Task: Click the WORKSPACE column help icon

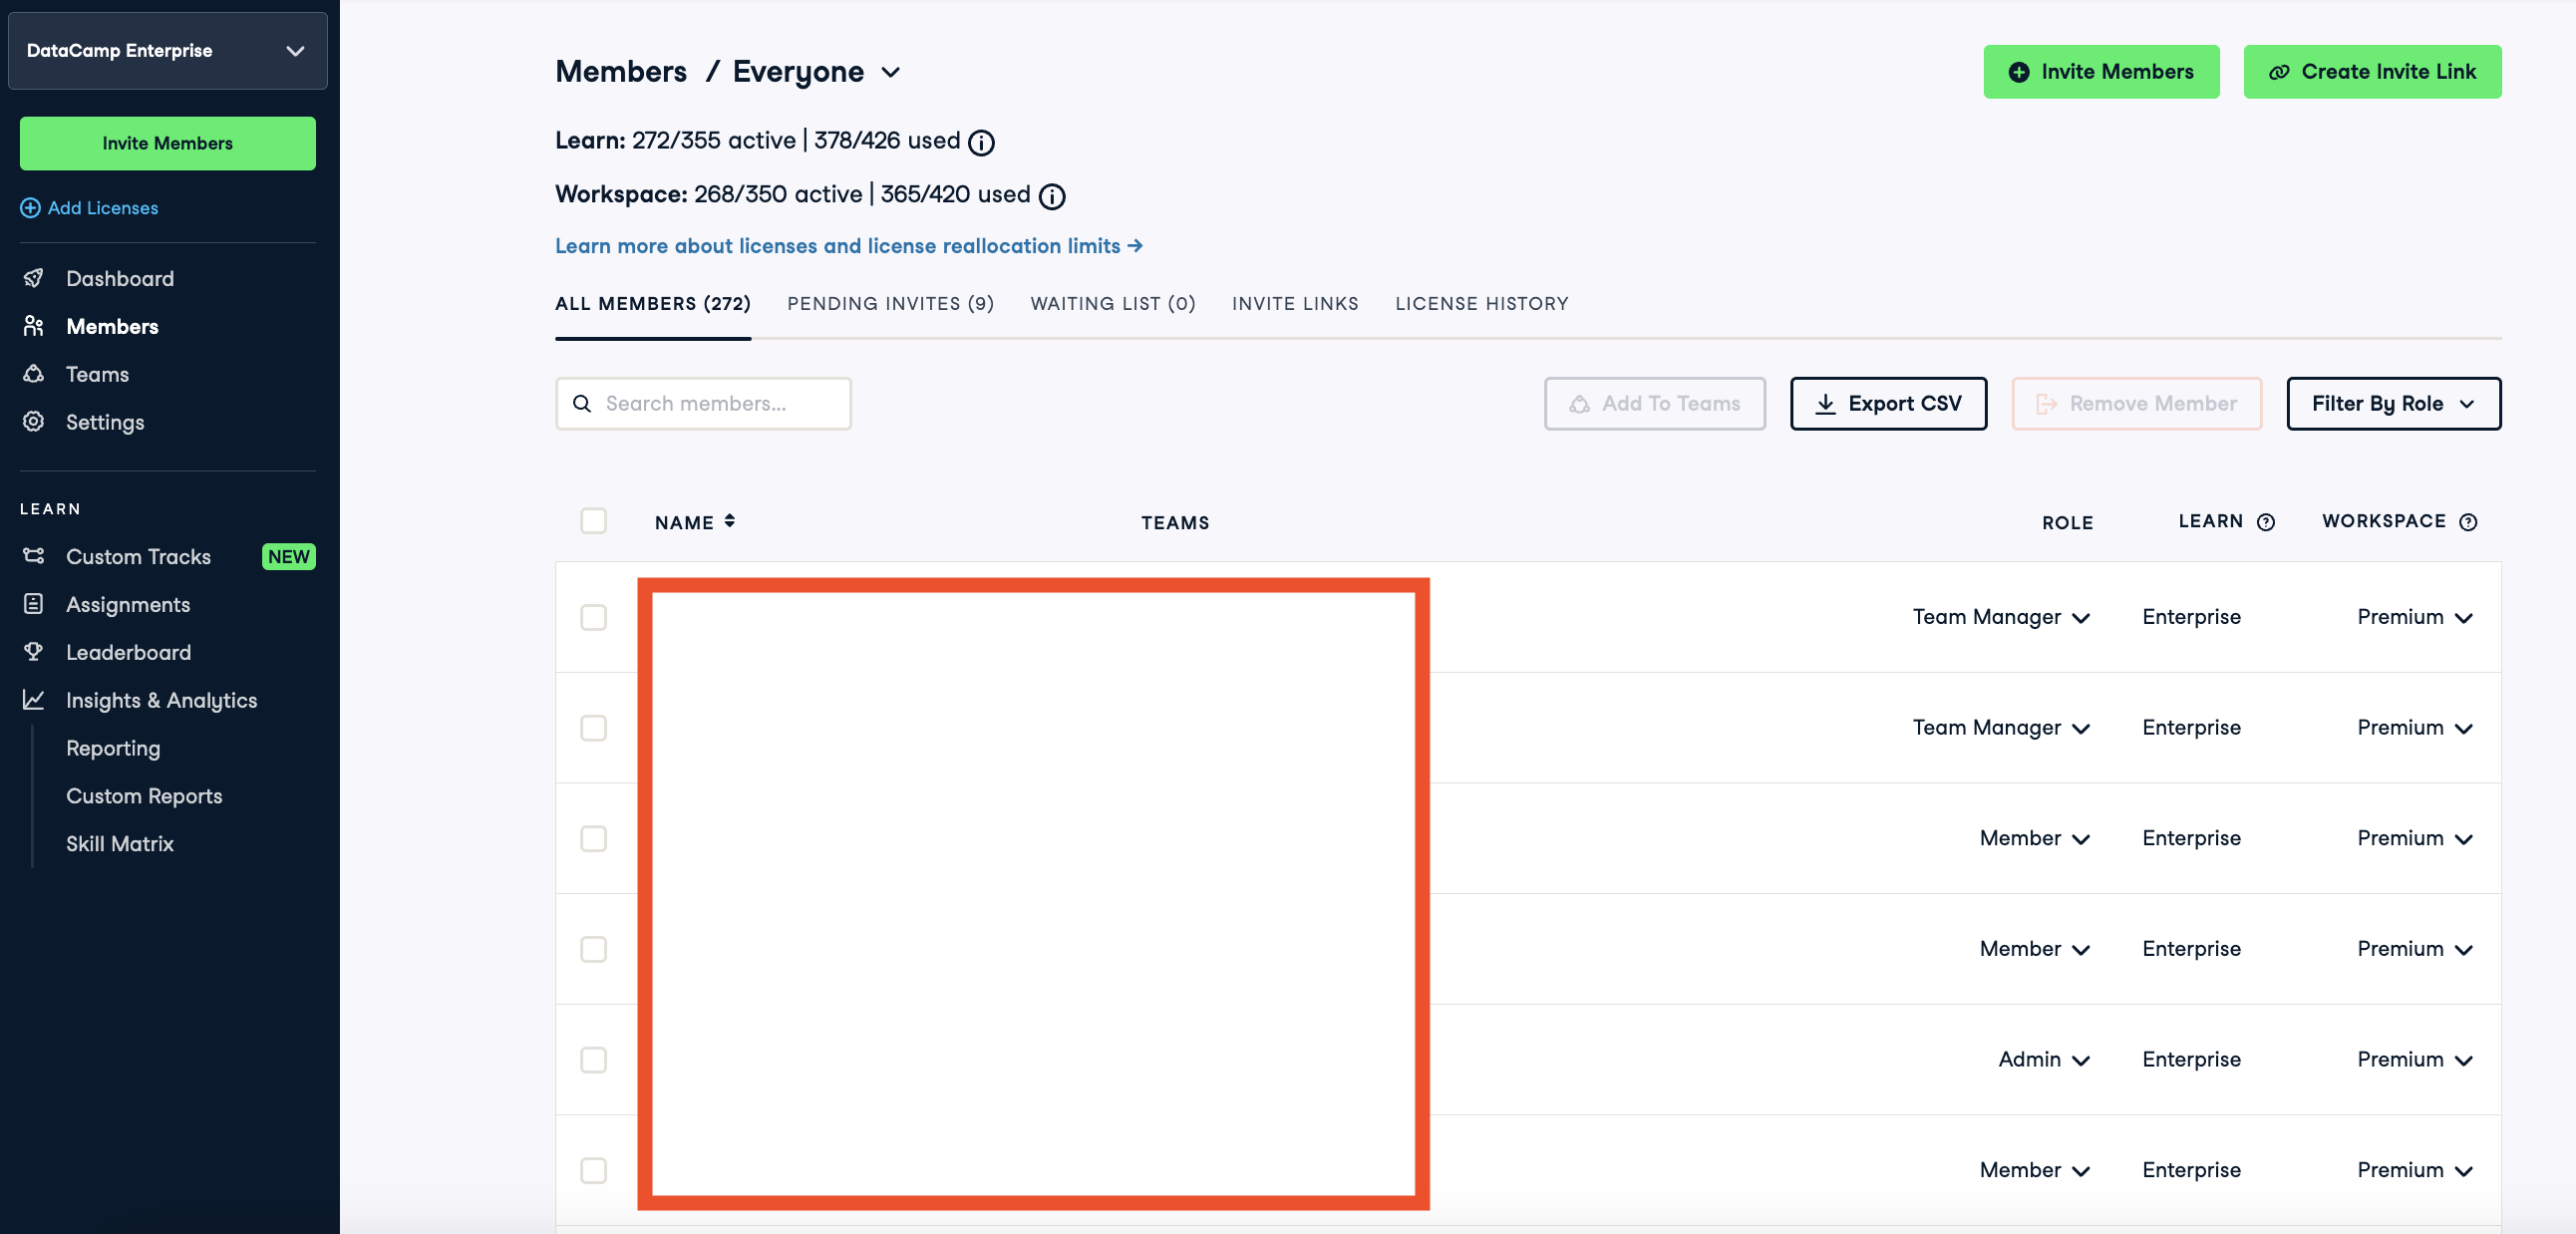Action: pyautogui.click(x=2467, y=522)
